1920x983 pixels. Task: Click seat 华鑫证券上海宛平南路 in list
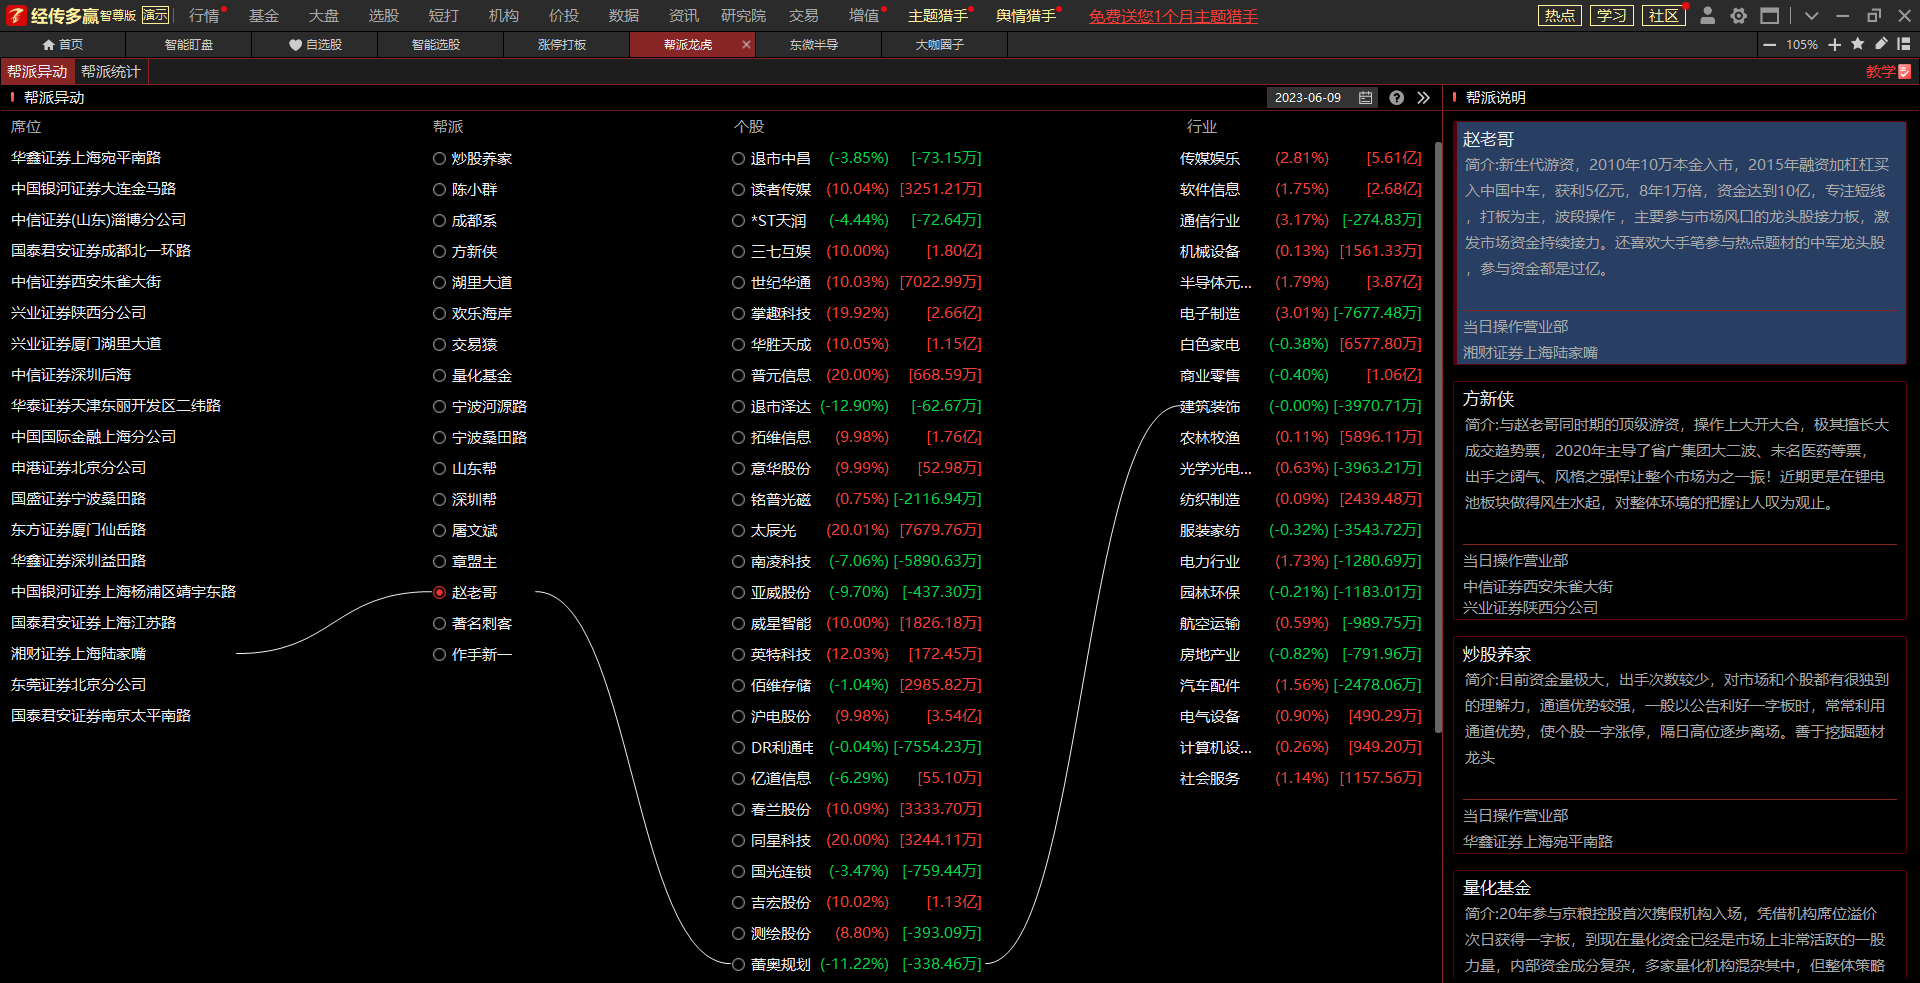coord(86,158)
